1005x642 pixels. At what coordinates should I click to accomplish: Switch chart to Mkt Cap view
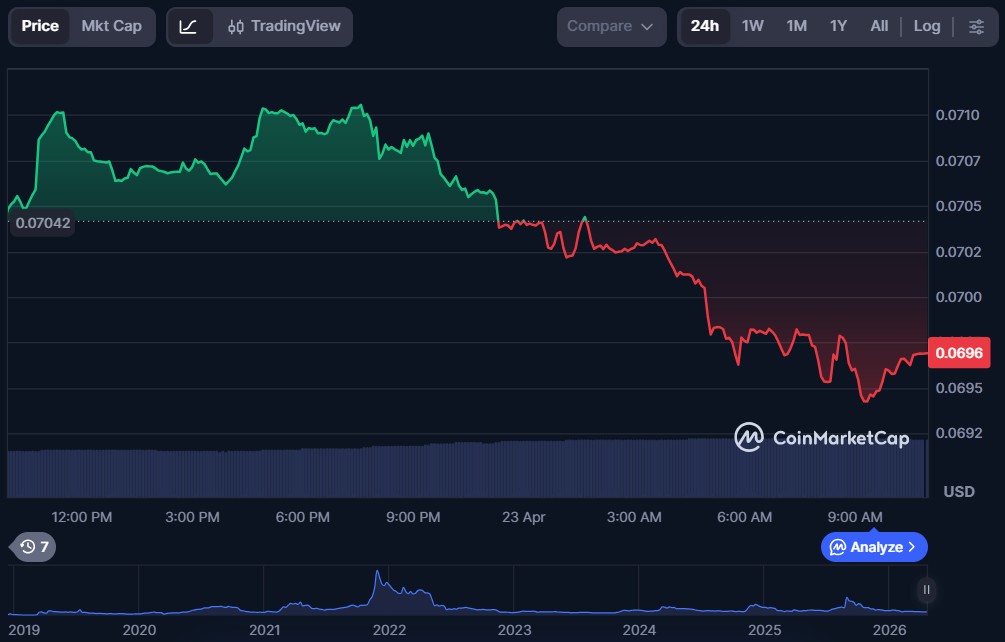tap(111, 26)
